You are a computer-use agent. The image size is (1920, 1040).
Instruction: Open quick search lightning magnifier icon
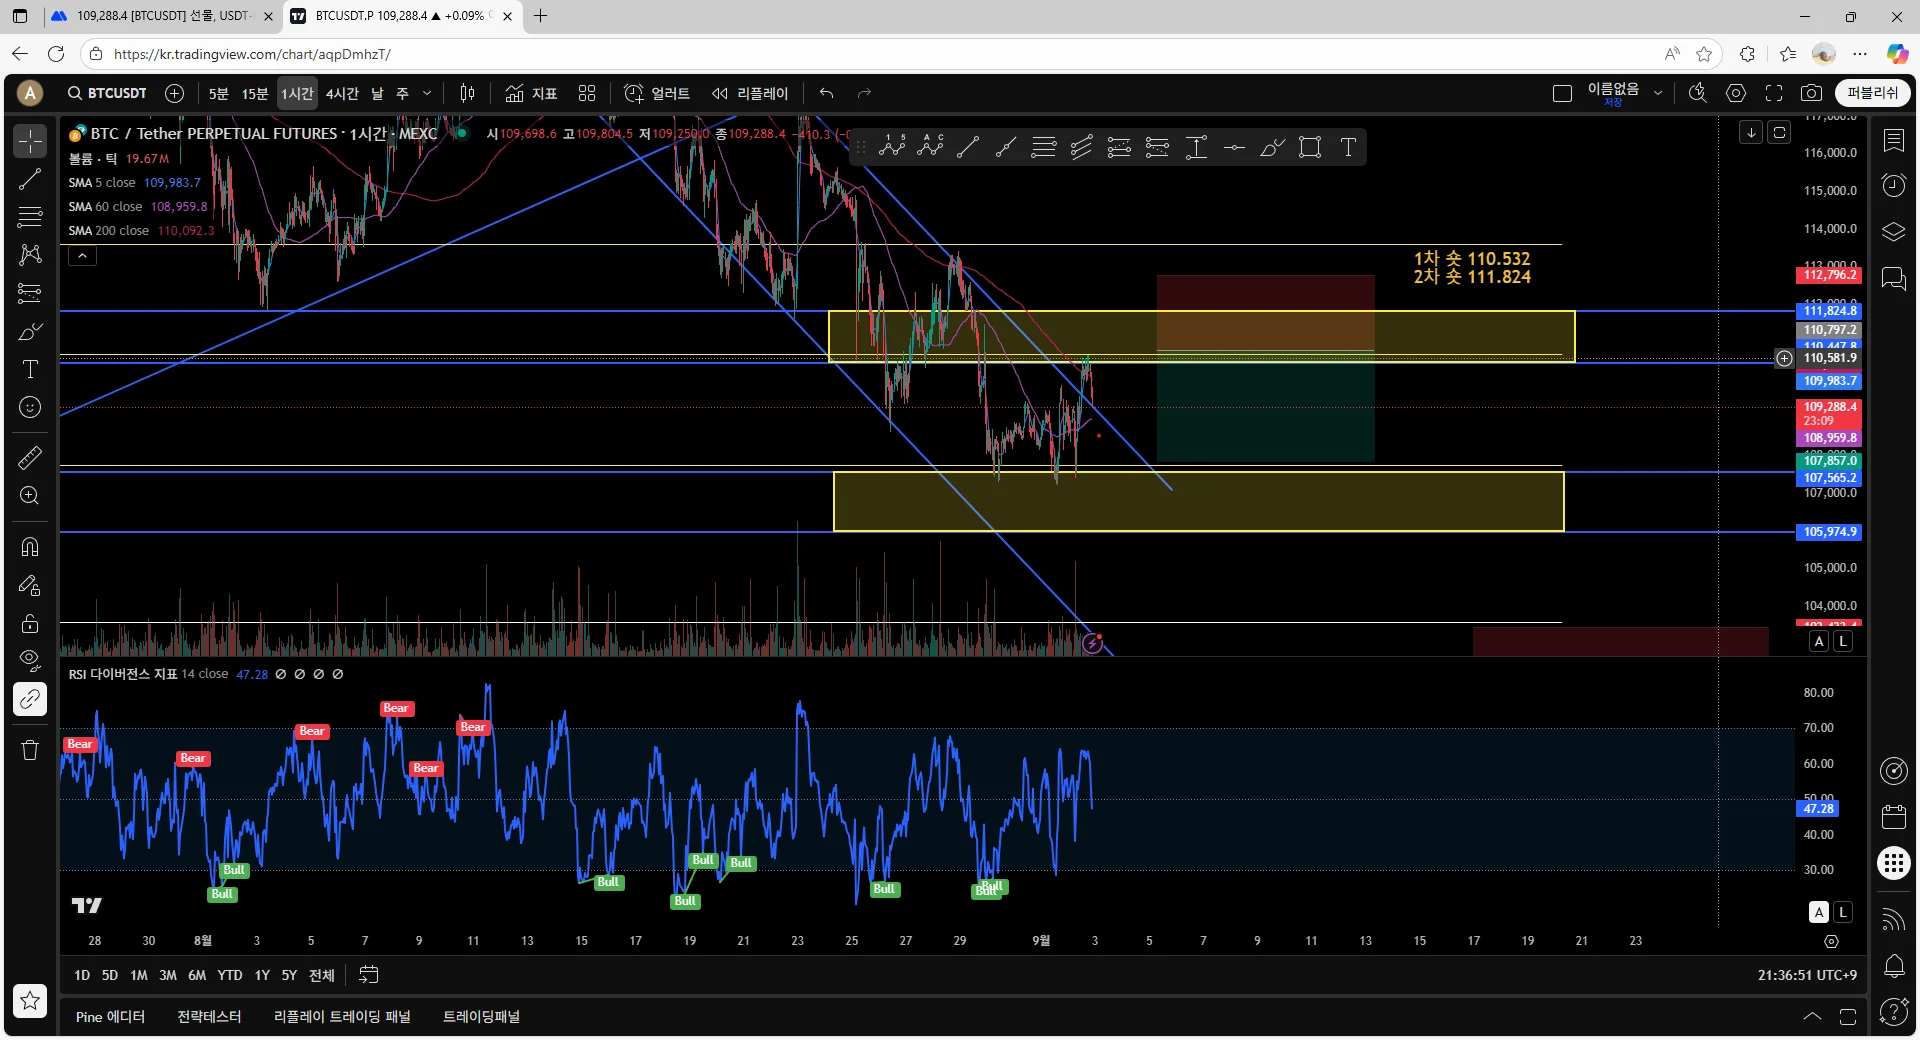pyautogui.click(x=1698, y=93)
